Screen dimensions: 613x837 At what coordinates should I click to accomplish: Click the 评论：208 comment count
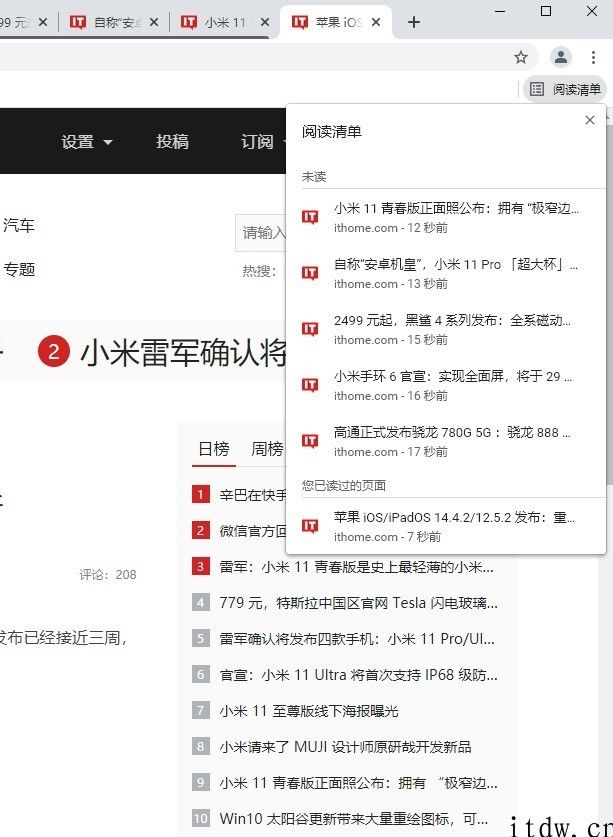[x=108, y=574]
